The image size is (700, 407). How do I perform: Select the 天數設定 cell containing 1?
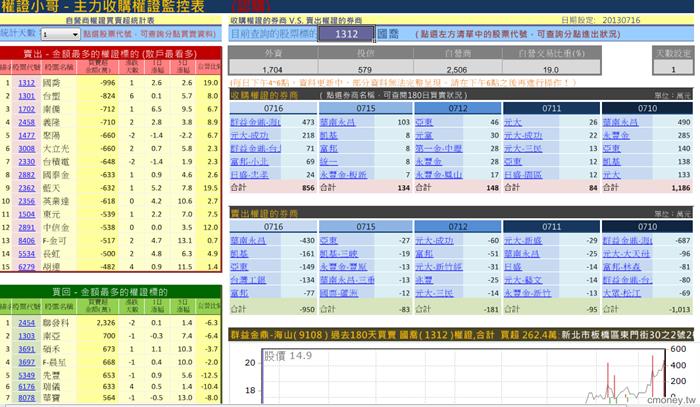[x=673, y=69]
